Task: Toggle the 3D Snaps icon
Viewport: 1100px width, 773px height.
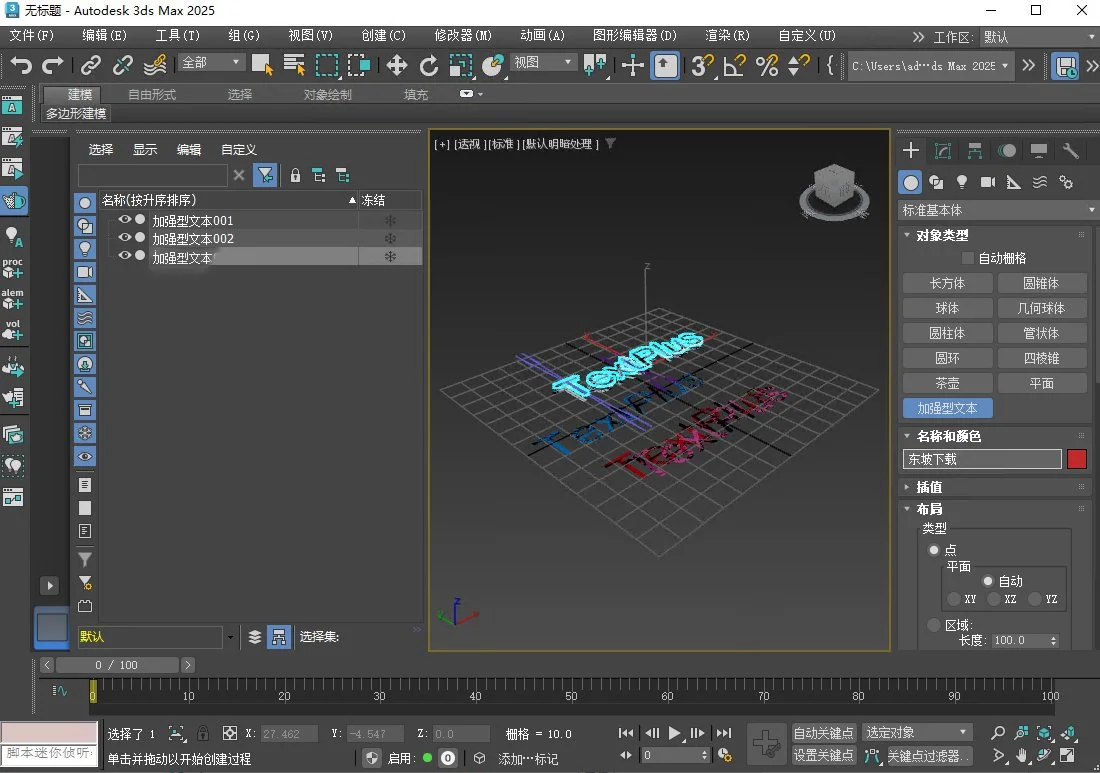Action: pos(702,65)
